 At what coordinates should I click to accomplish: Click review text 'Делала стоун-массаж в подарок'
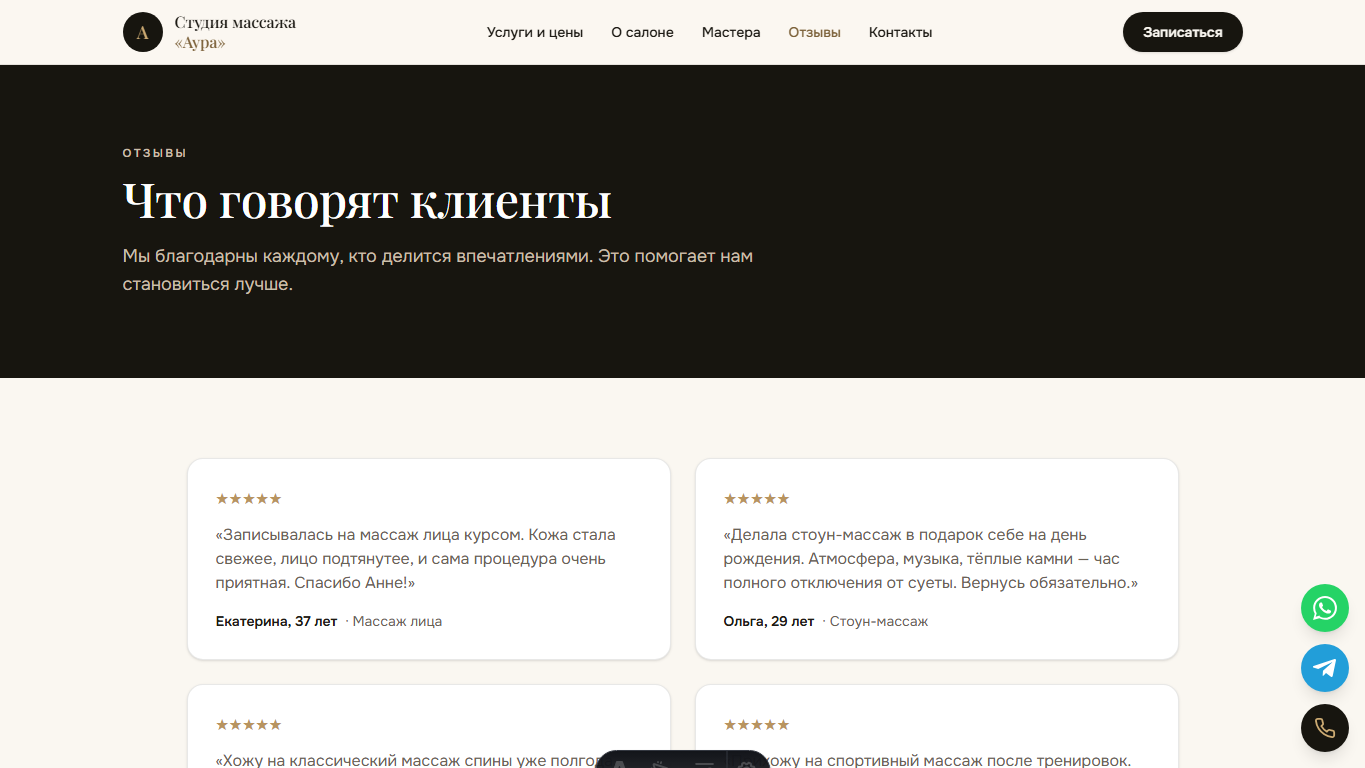tap(931, 559)
